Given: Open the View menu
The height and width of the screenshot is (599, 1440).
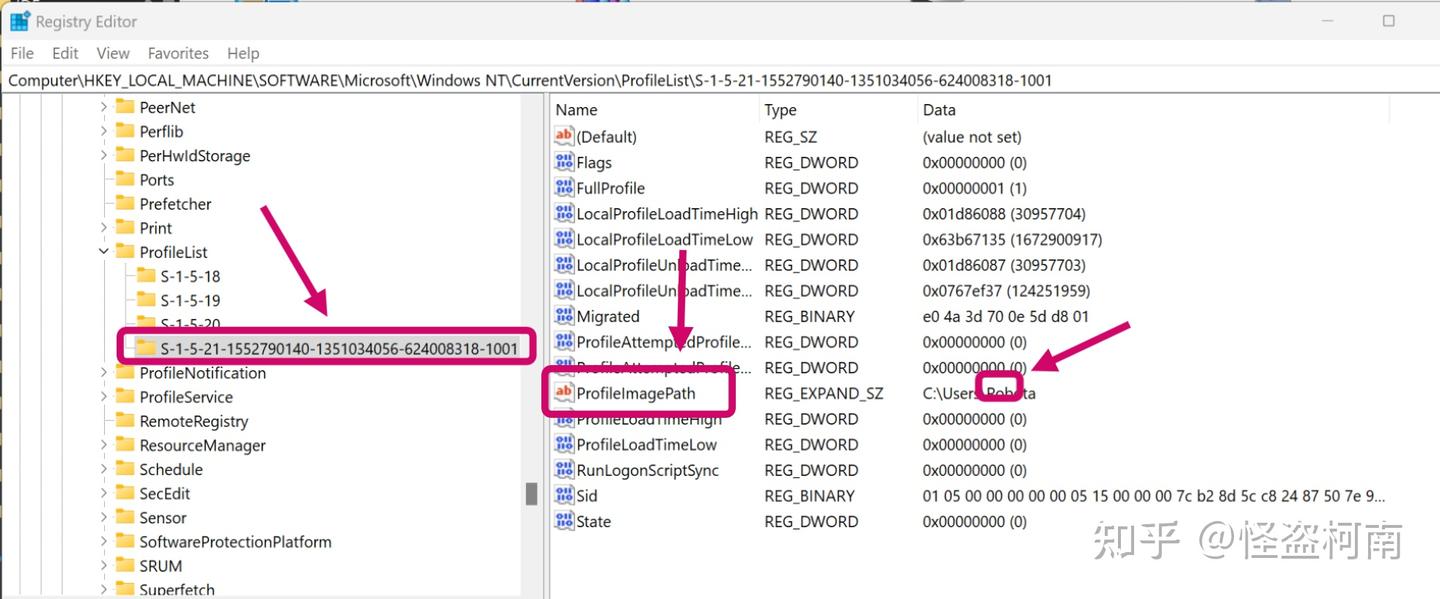Looking at the screenshot, I should pos(113,53).
